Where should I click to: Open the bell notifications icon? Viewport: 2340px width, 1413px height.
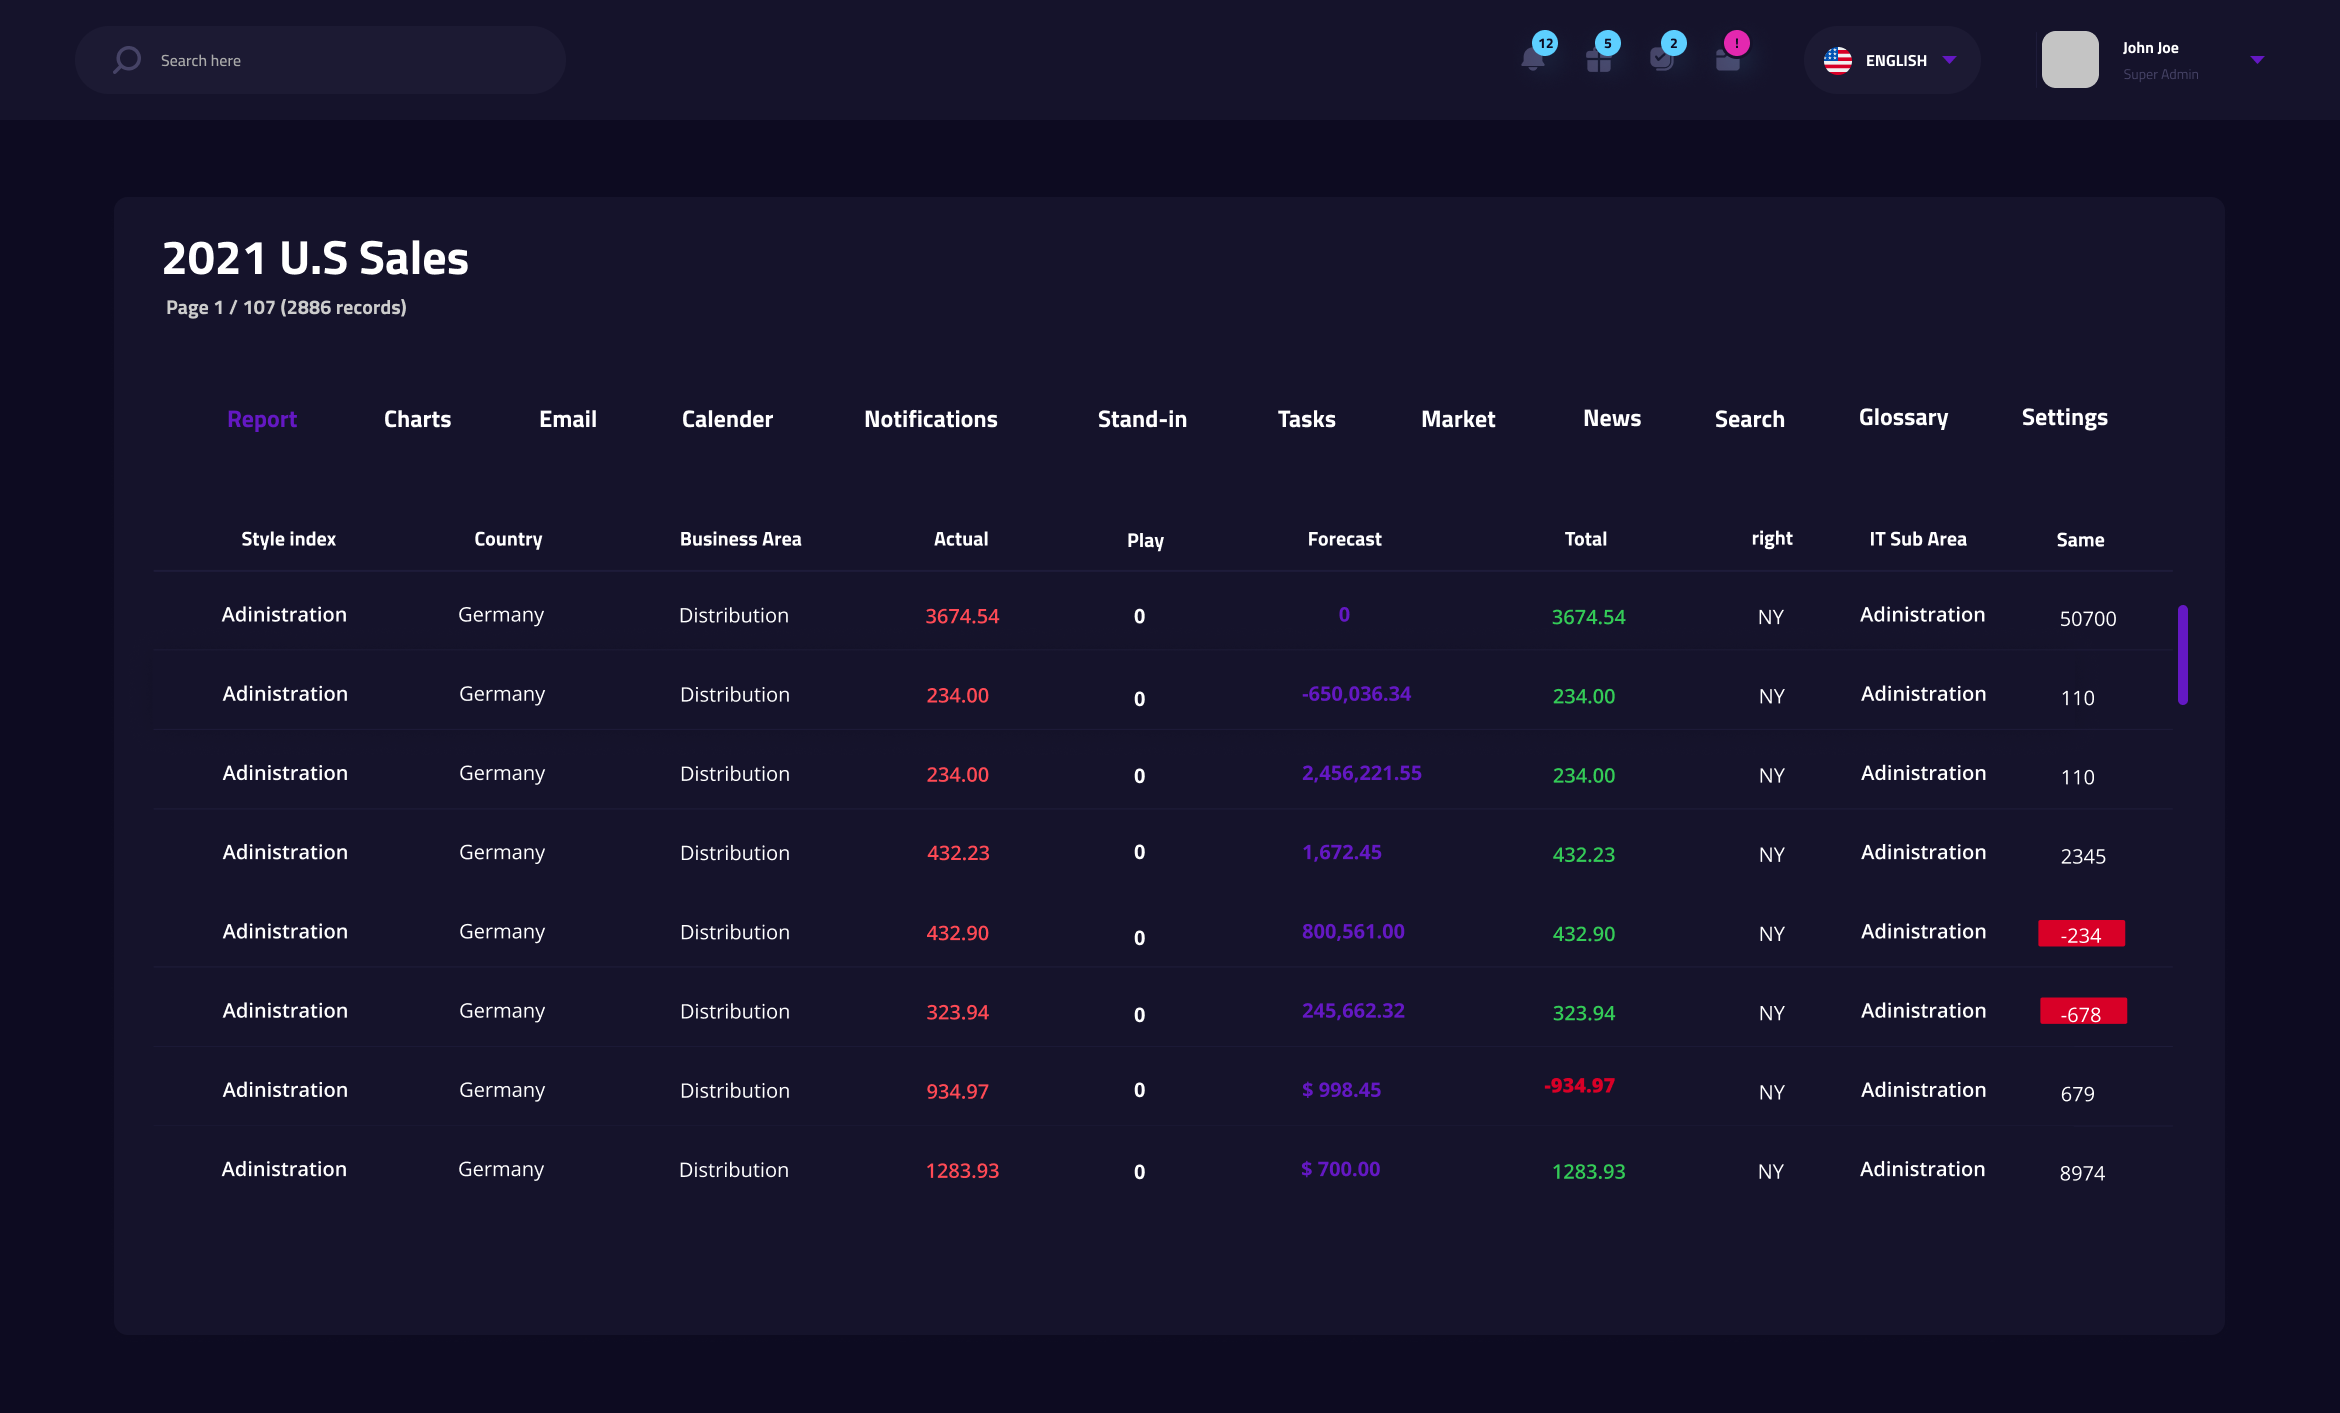(1533, 60)
